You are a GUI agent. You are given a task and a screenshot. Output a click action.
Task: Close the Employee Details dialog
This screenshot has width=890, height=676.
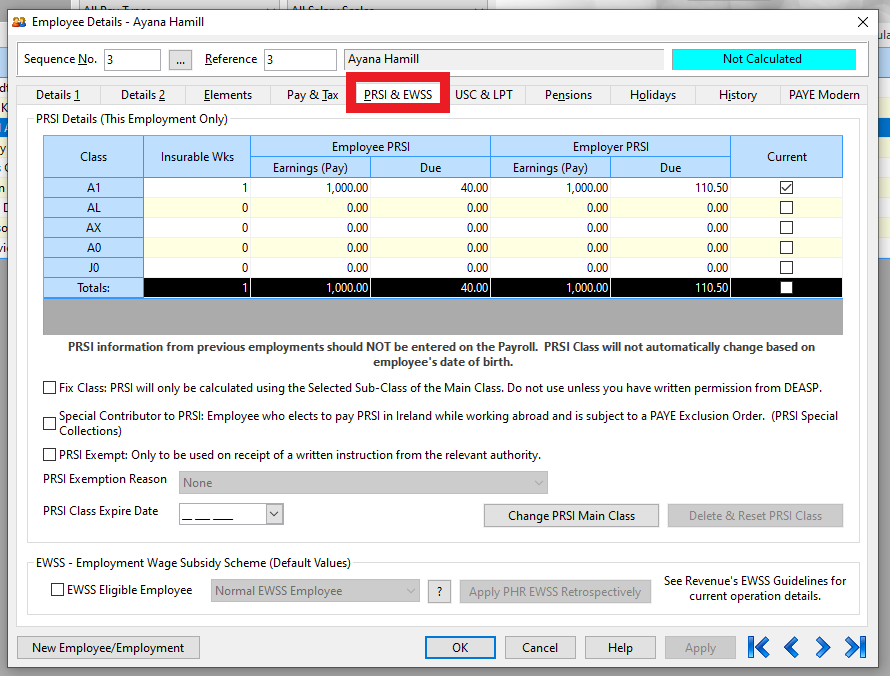863,22
